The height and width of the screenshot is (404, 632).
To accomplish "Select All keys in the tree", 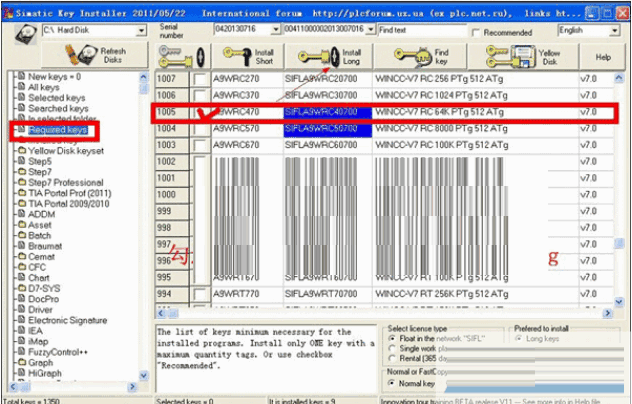I will tap(47, 88).
